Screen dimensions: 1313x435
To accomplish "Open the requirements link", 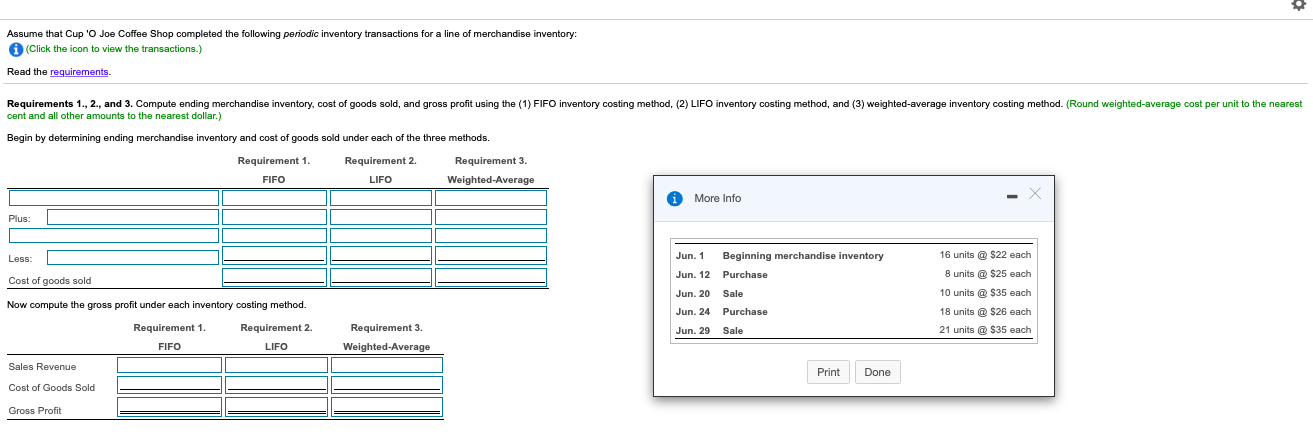I will (x=79, y=72).
